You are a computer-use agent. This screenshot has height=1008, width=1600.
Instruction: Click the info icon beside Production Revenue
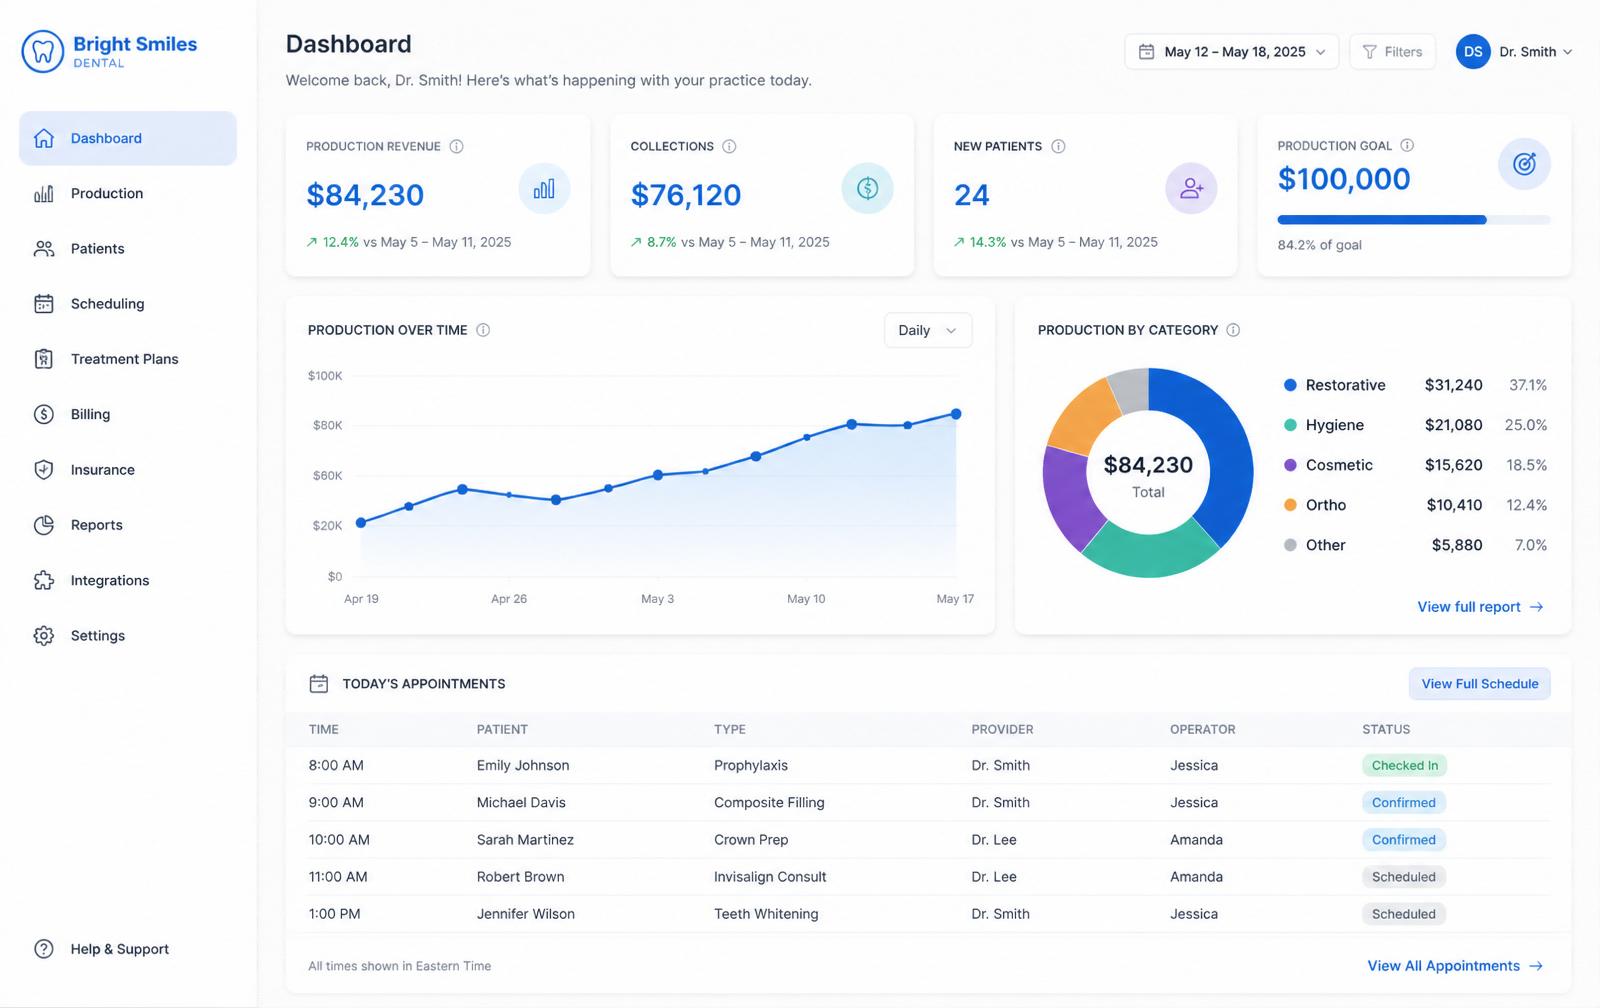coord(456,146)
